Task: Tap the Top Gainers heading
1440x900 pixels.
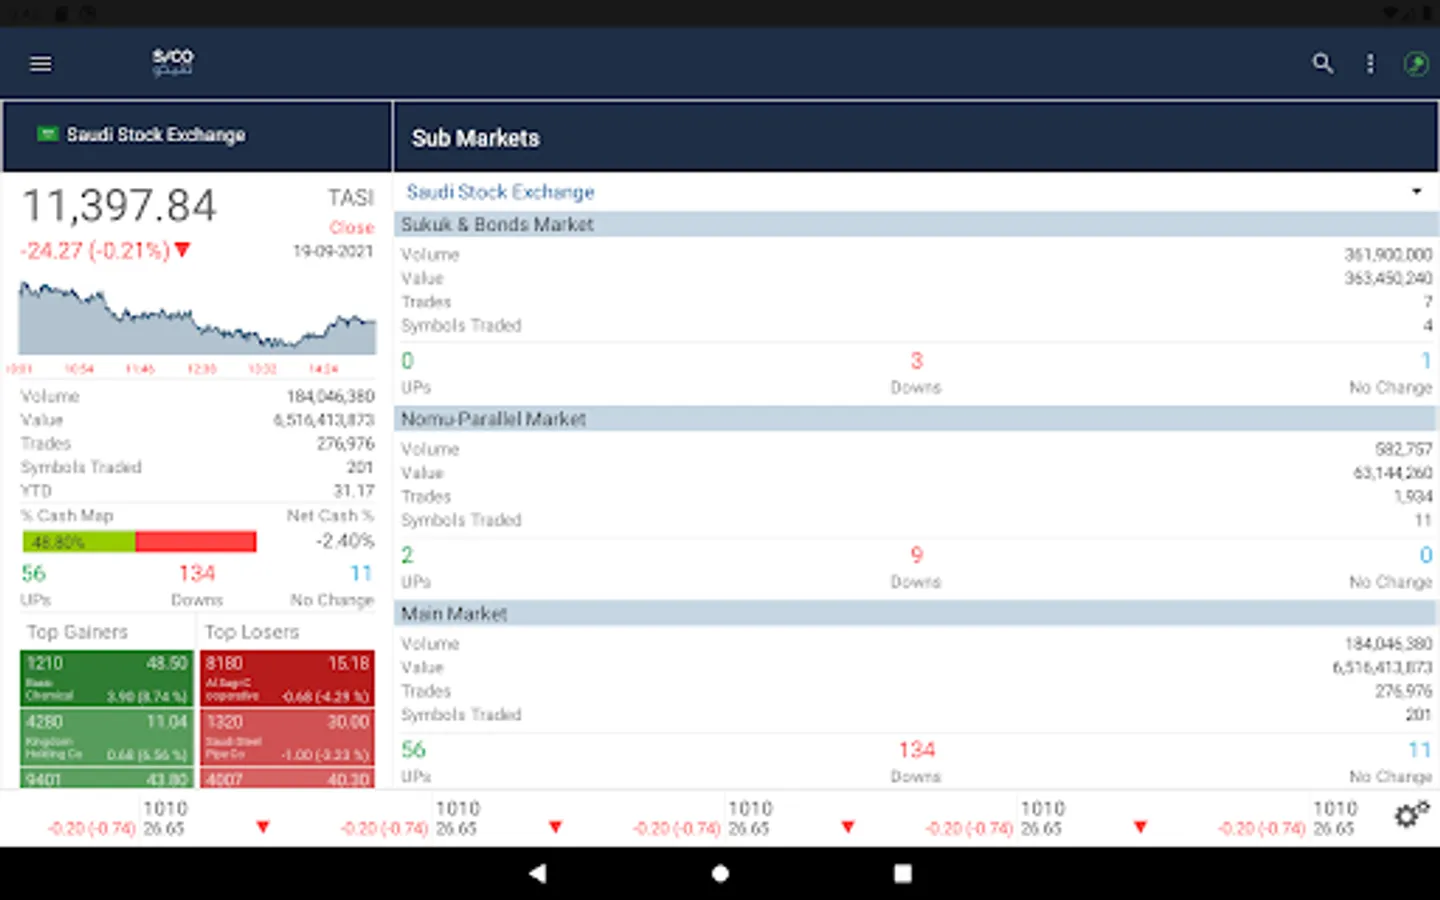Action: 77,632
